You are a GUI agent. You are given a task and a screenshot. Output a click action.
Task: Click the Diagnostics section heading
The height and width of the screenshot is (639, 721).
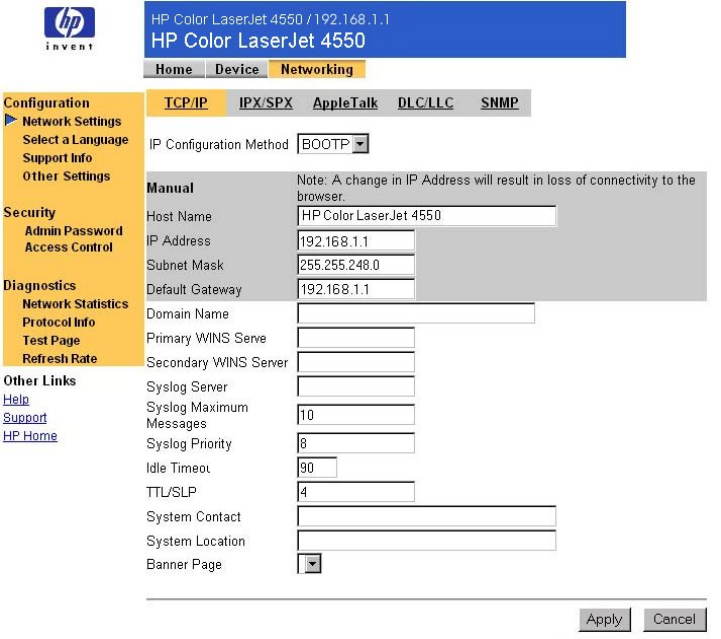point(40,285)
